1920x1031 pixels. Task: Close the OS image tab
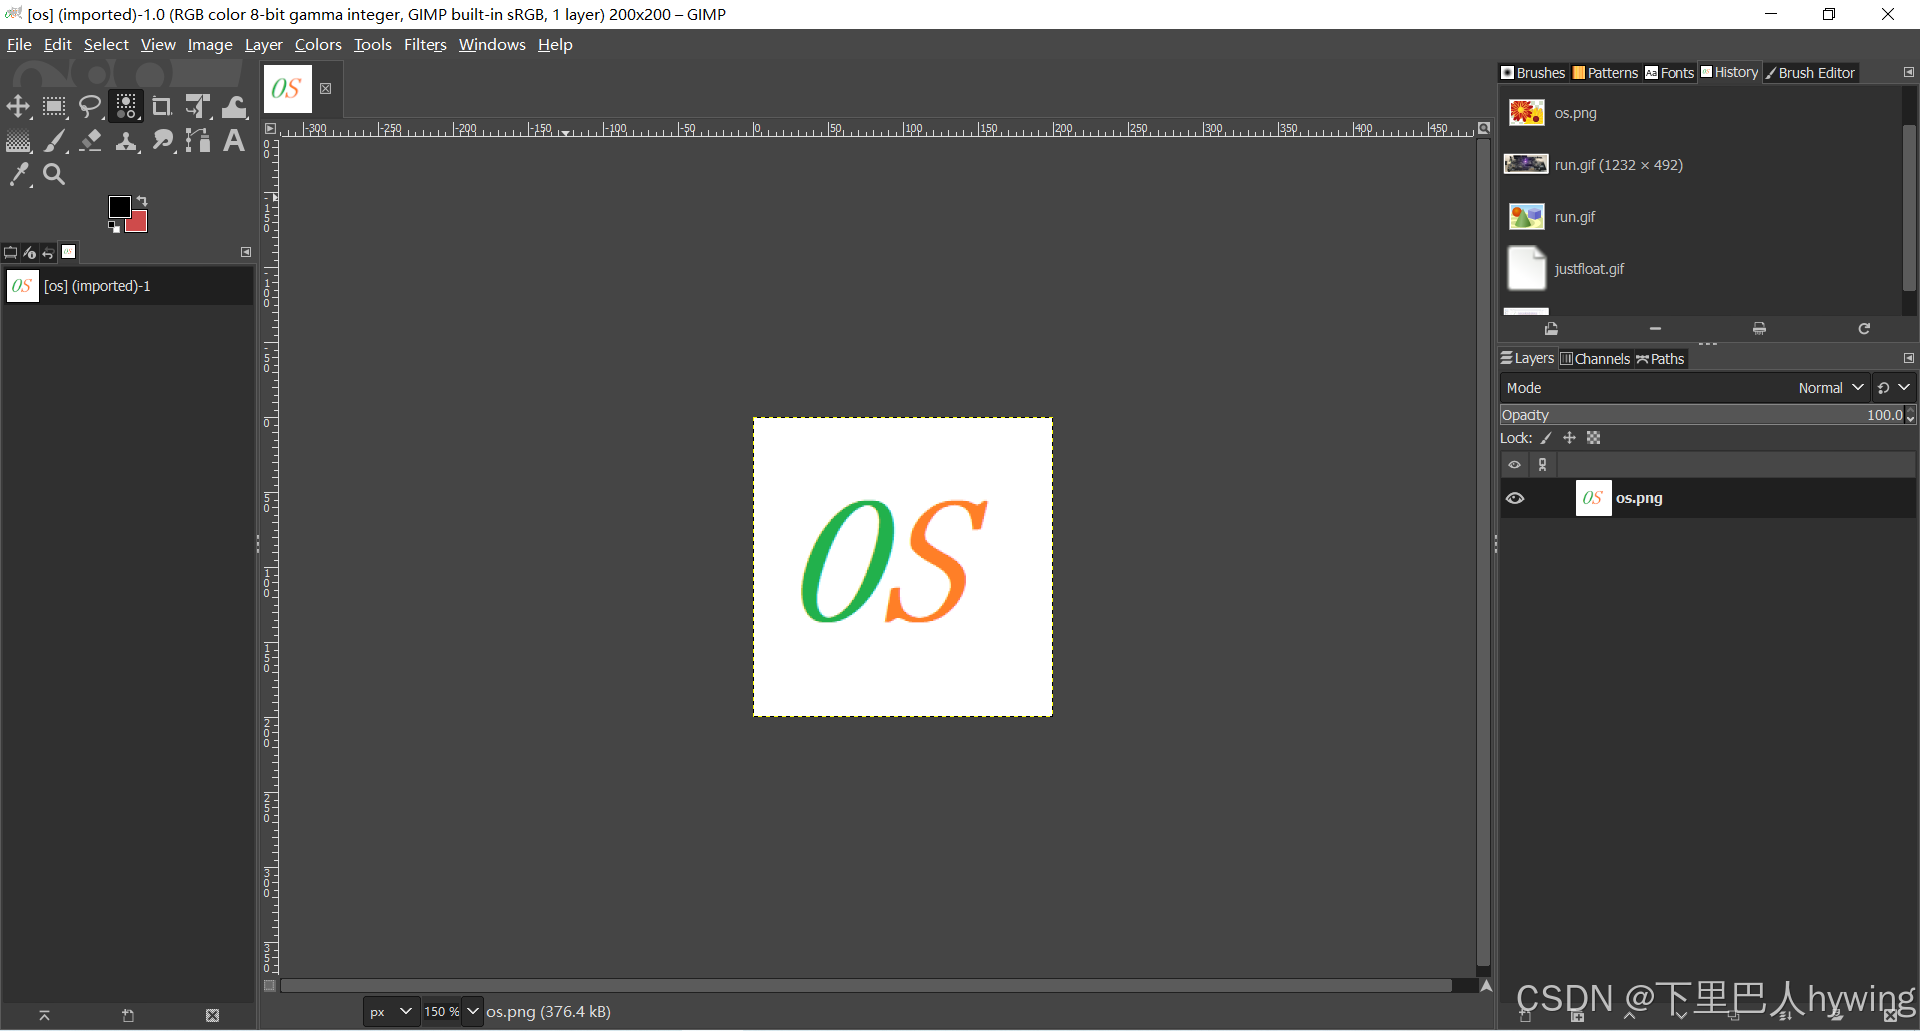[326, 89]
